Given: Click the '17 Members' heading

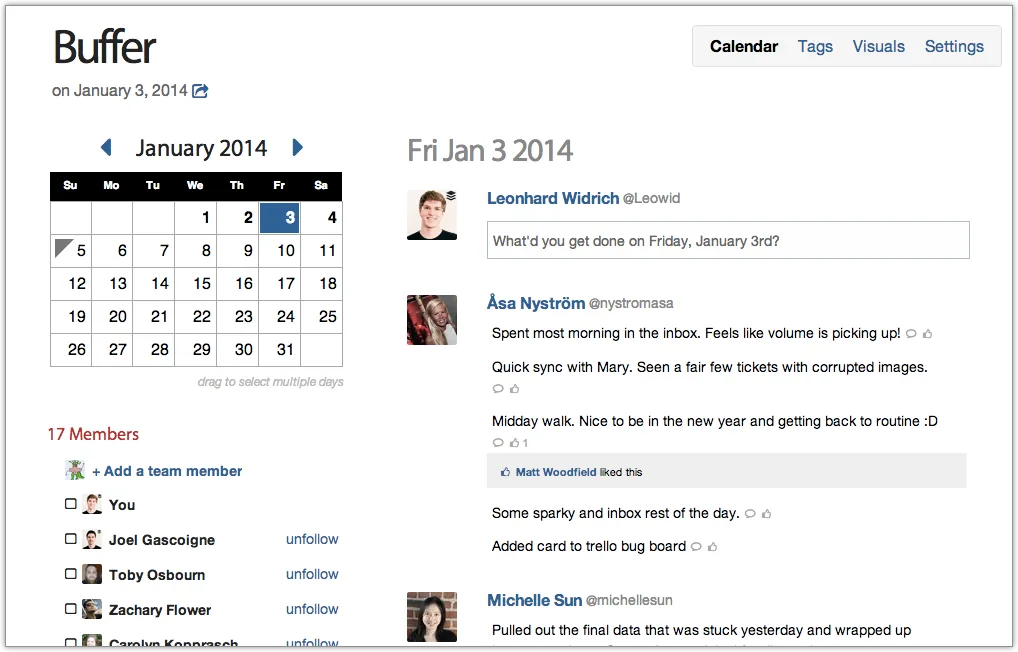Looking at the screenshot, I should coord(93,434).
